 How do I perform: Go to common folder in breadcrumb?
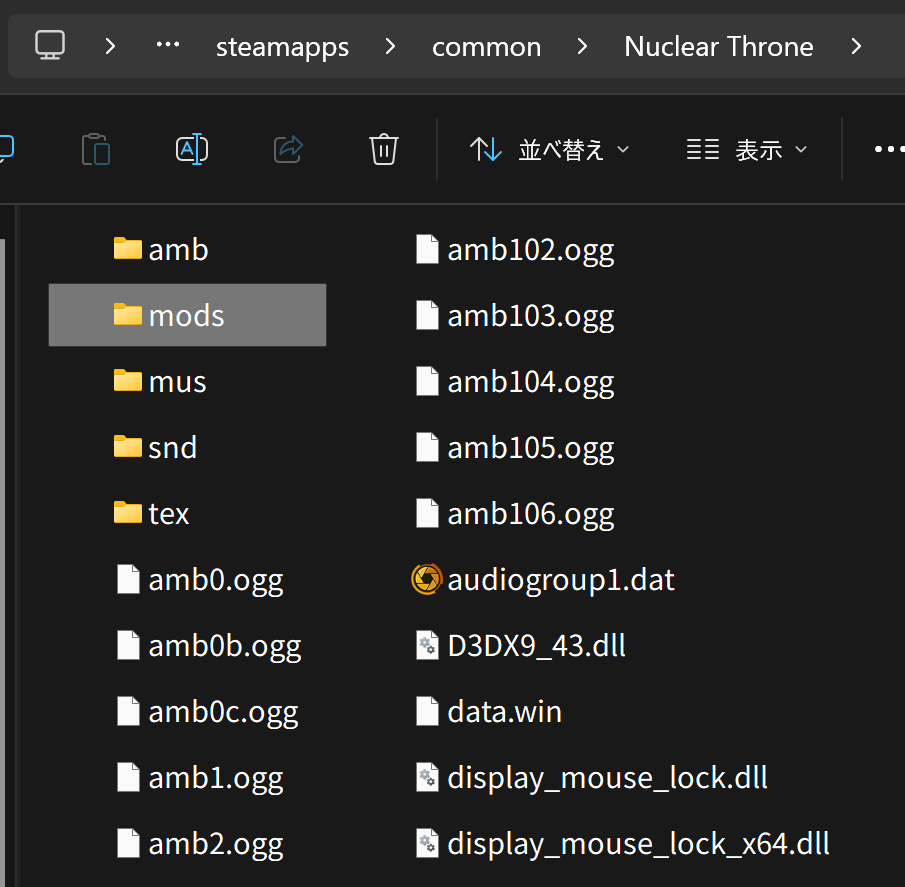coord(486,47)
